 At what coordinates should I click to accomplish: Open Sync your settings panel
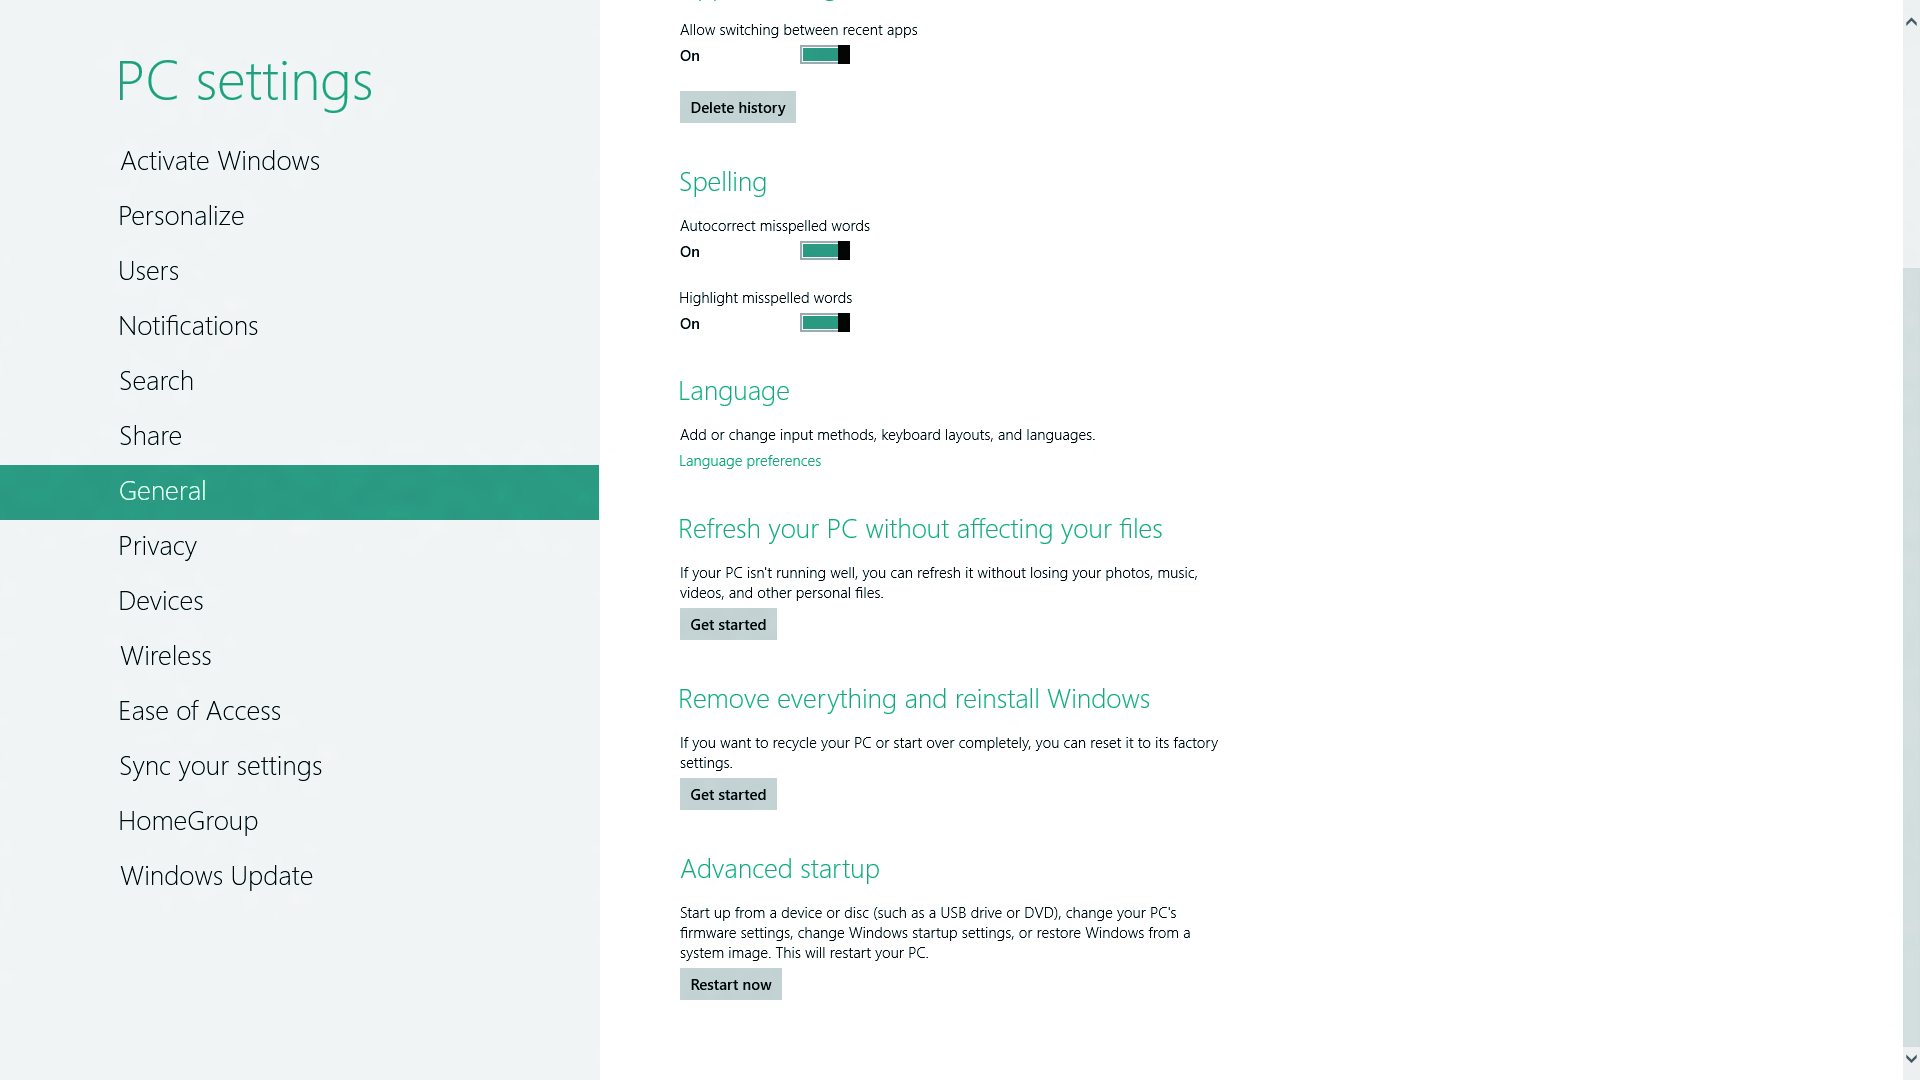pos(220,766)
